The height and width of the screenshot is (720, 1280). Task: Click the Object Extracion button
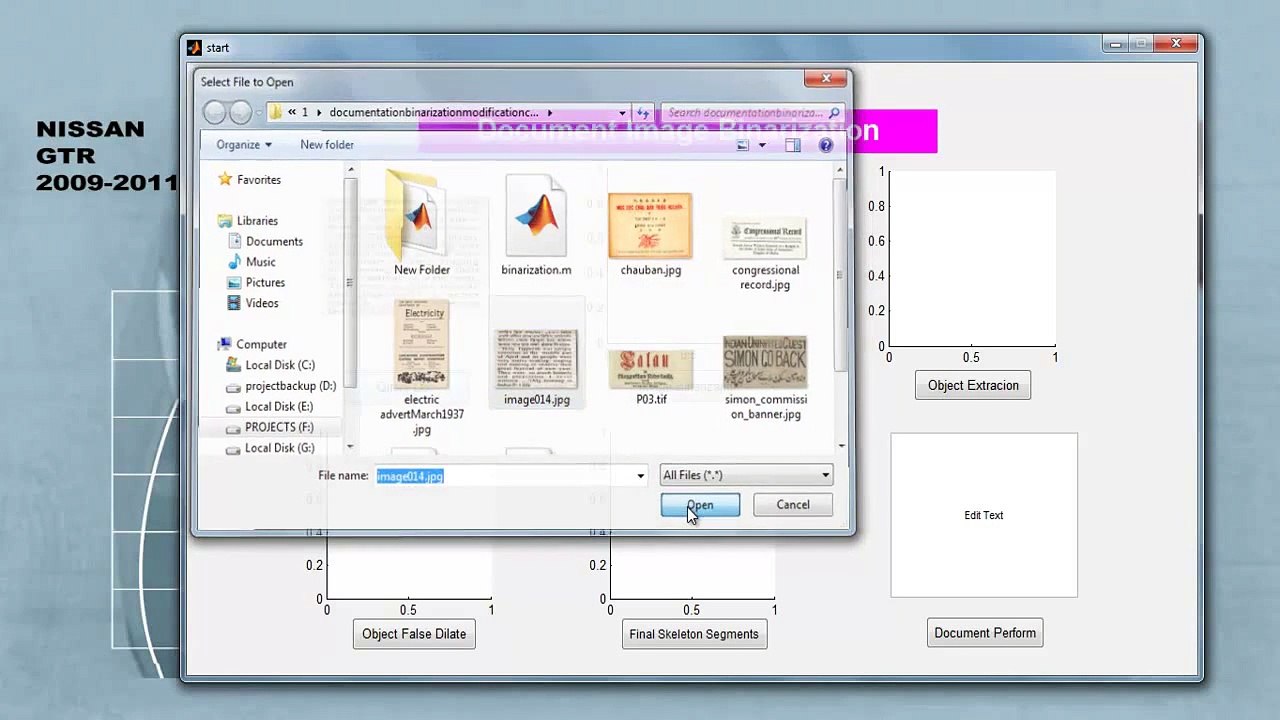click(x=973, y=386)
